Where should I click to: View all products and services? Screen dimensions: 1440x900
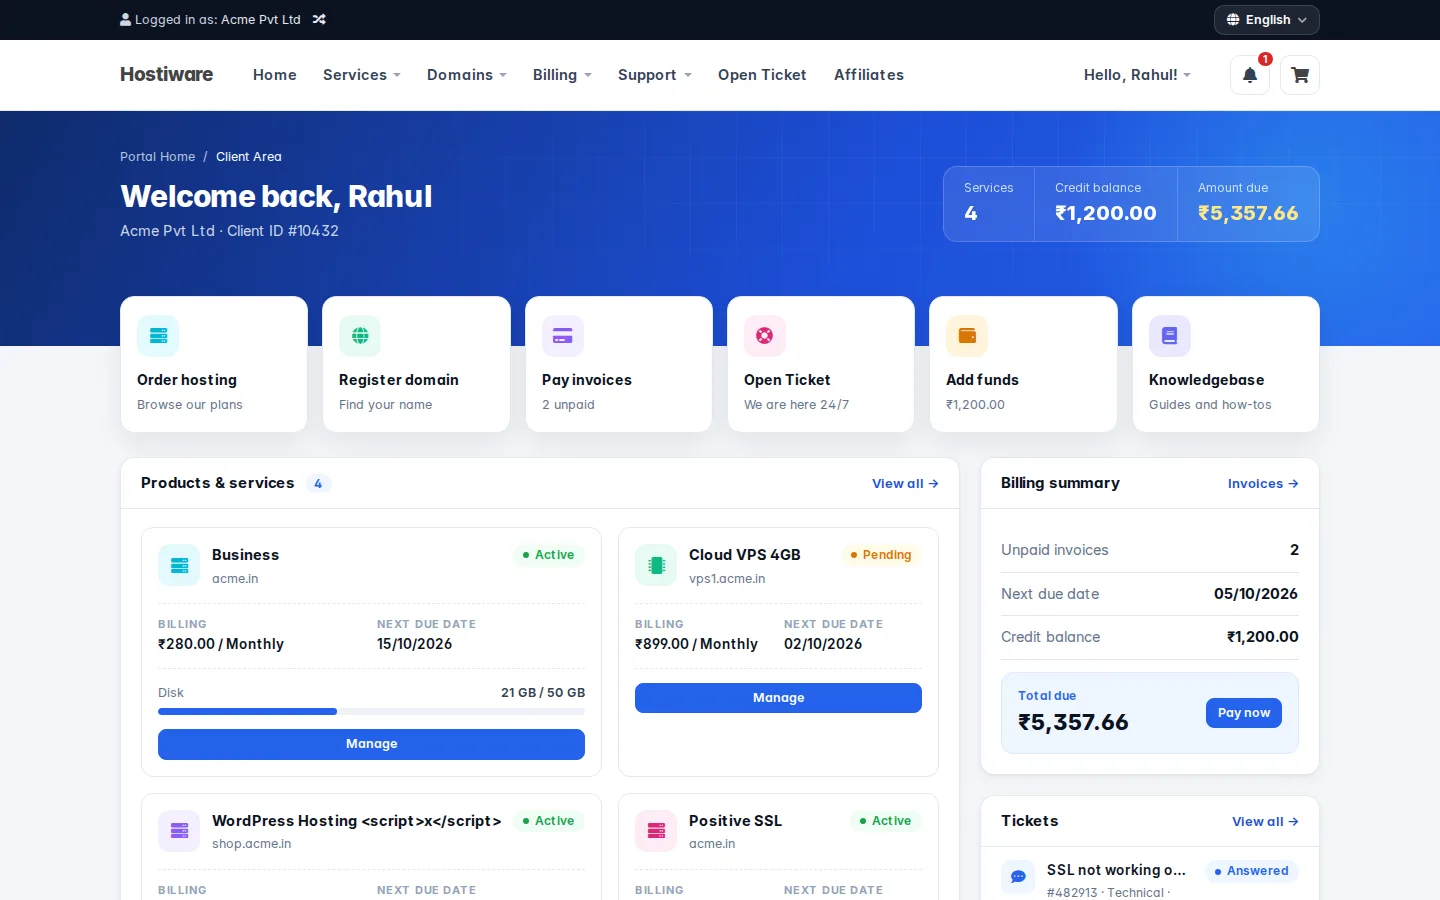[x=905, y=484]
